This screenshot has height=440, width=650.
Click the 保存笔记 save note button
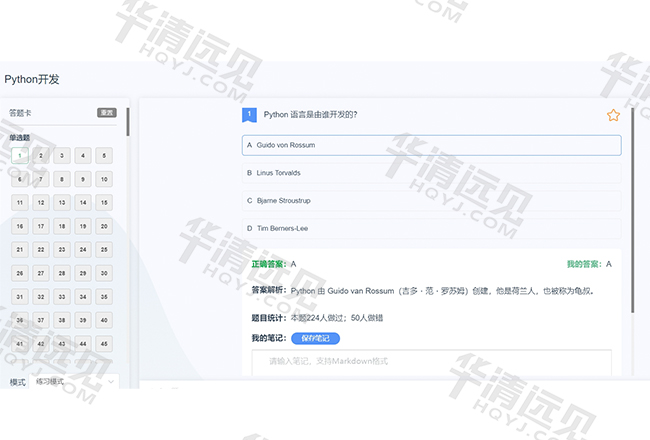point(315,338)
